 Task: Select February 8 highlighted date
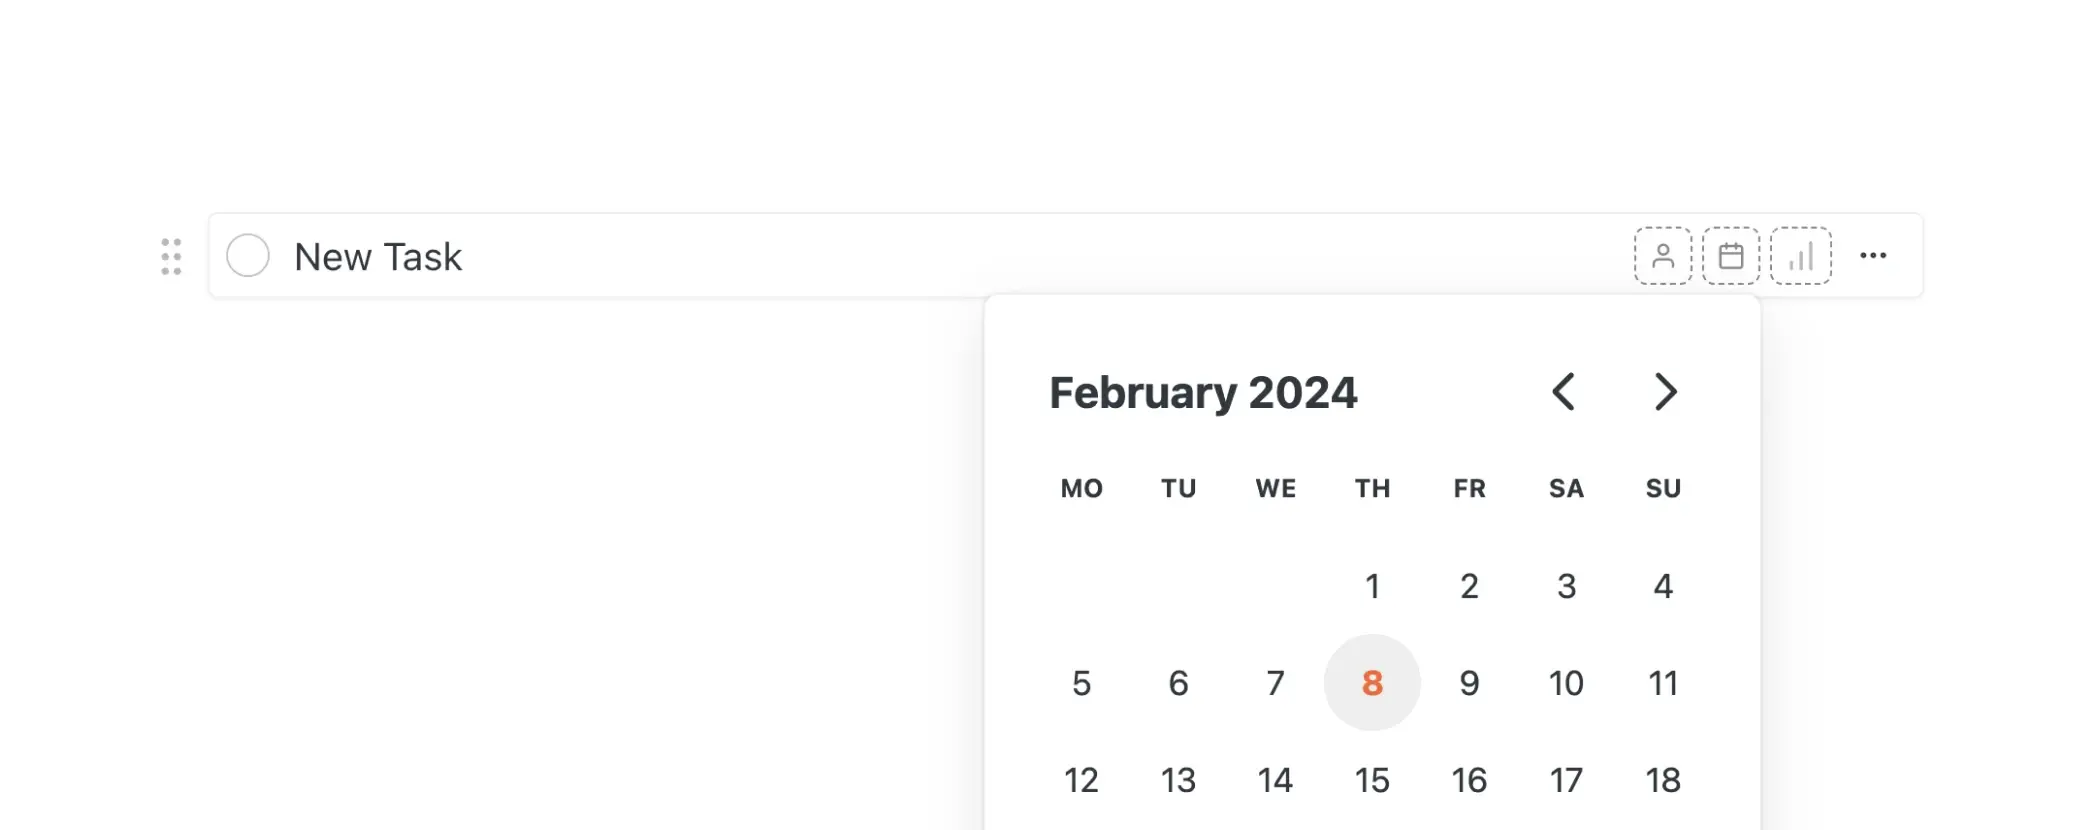pos(1372,683)
